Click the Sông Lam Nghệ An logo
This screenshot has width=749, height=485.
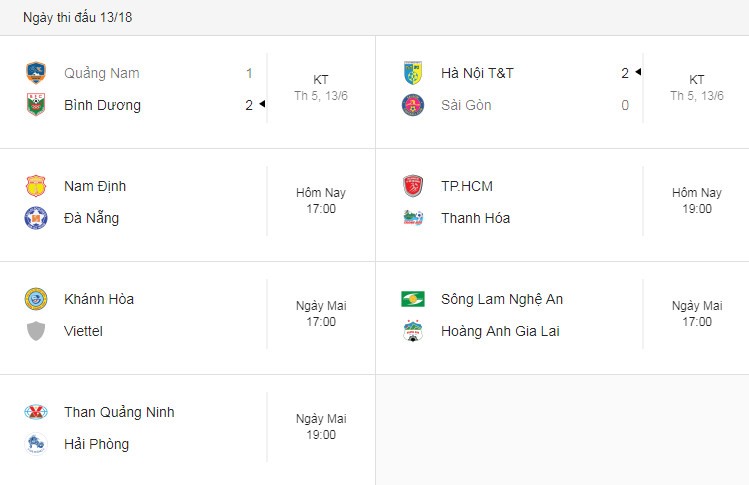[x=413, y=299]
